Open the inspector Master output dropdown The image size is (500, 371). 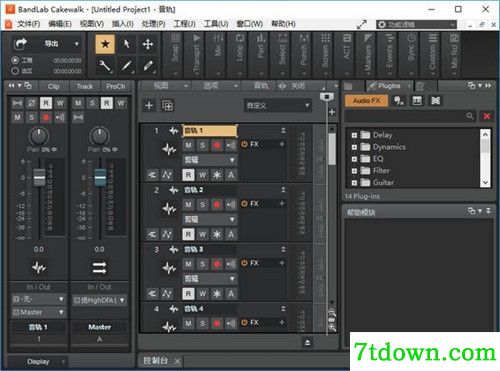click(38, 312)
